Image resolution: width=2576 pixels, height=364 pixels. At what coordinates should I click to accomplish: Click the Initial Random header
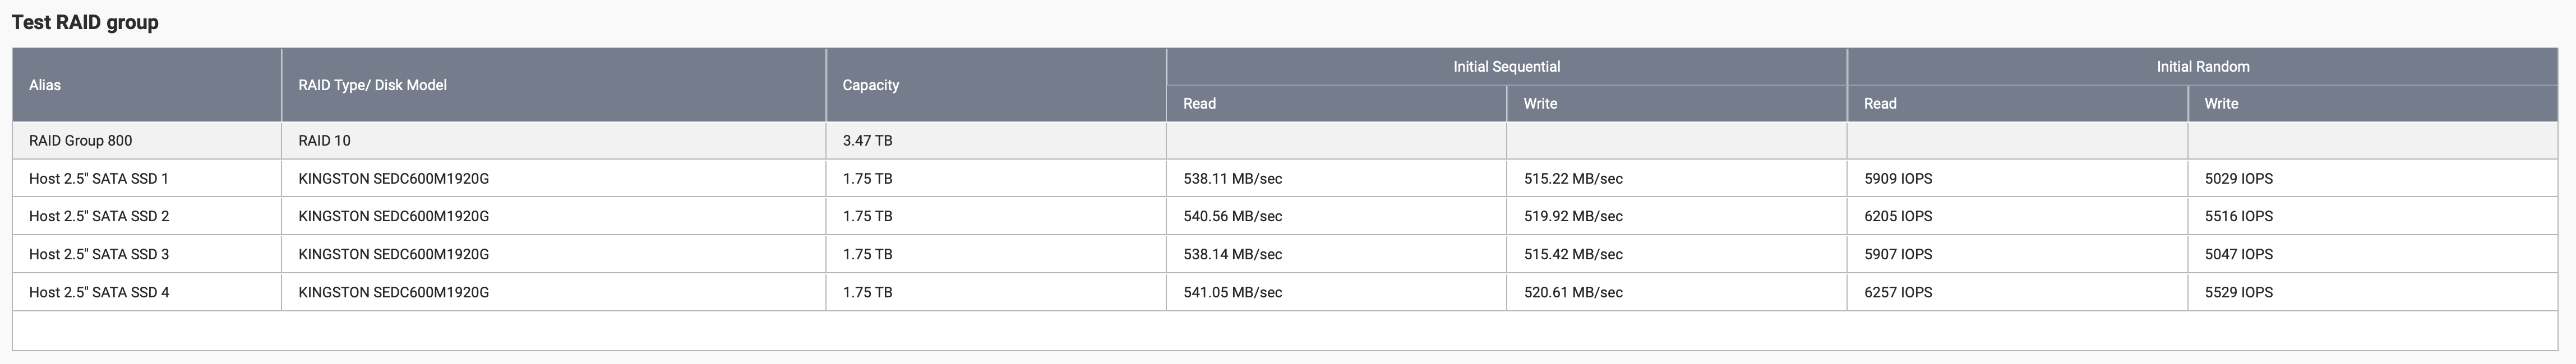point(2202,67)
